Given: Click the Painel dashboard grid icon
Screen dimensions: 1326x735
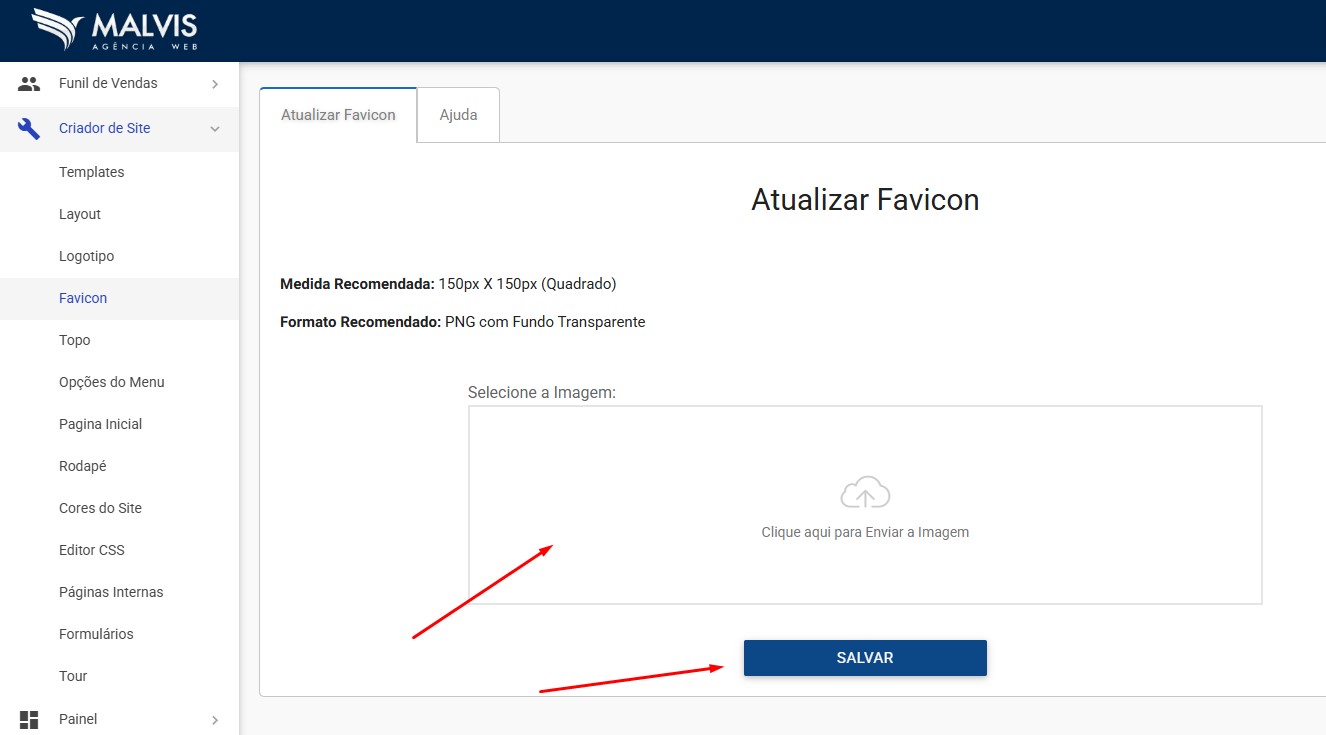Looking at the screenshot, I should [29, 719].
